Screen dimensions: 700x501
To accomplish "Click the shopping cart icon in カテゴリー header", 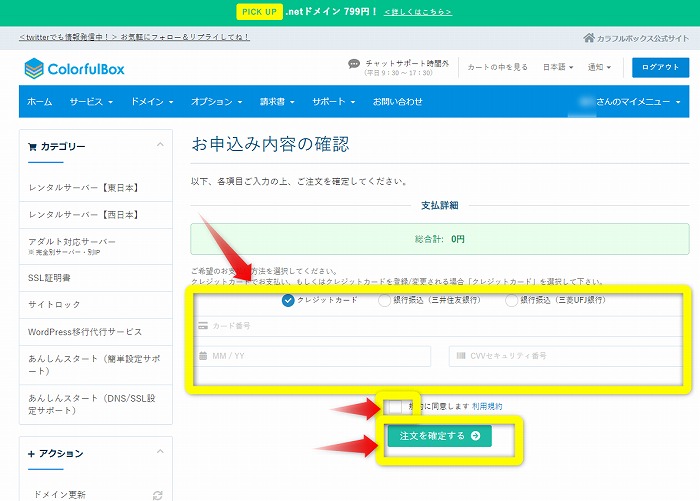I will [x=33, y=147].
